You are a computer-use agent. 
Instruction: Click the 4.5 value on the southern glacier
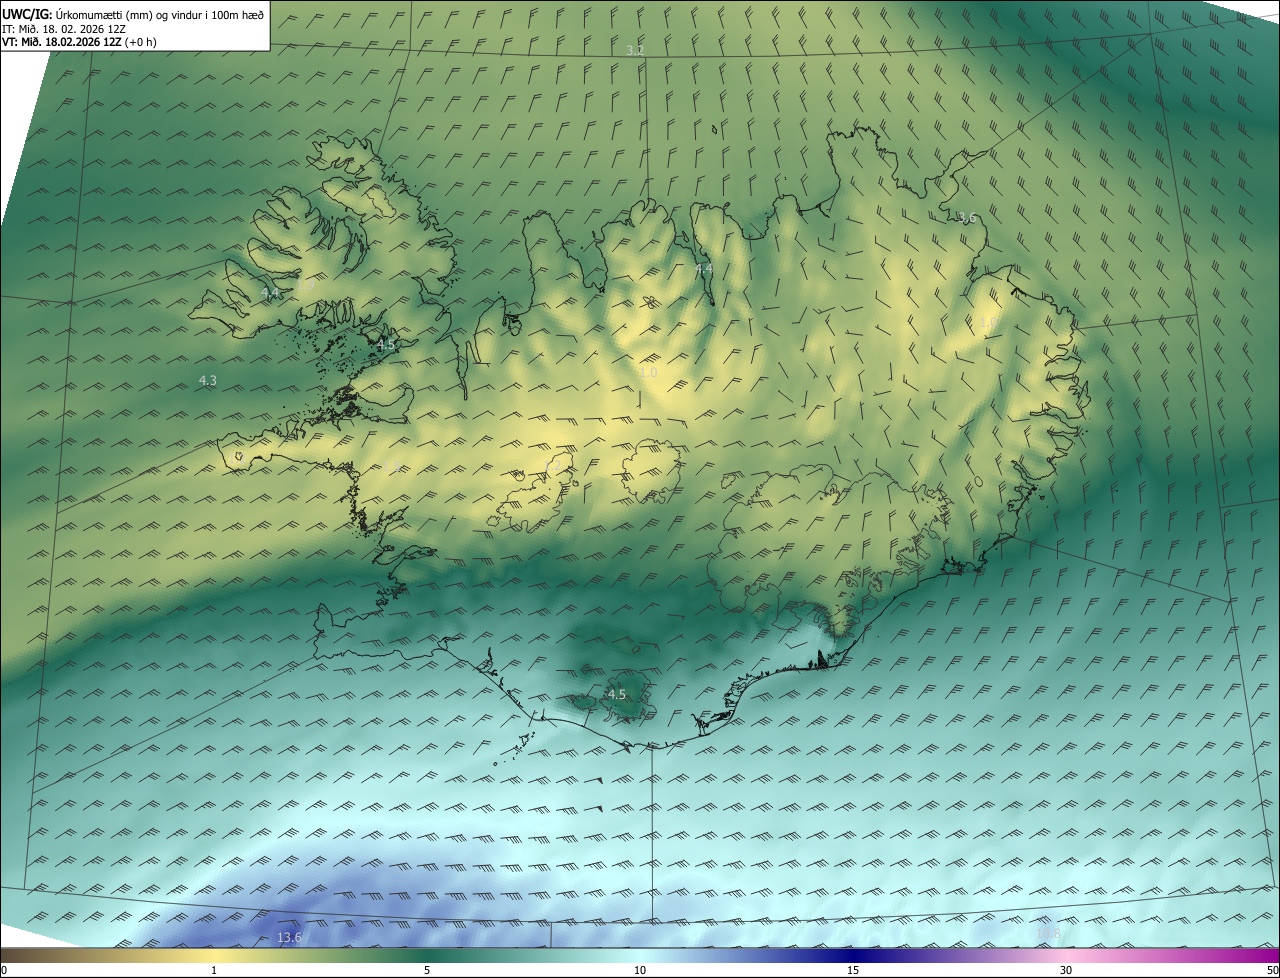point(617,694)
